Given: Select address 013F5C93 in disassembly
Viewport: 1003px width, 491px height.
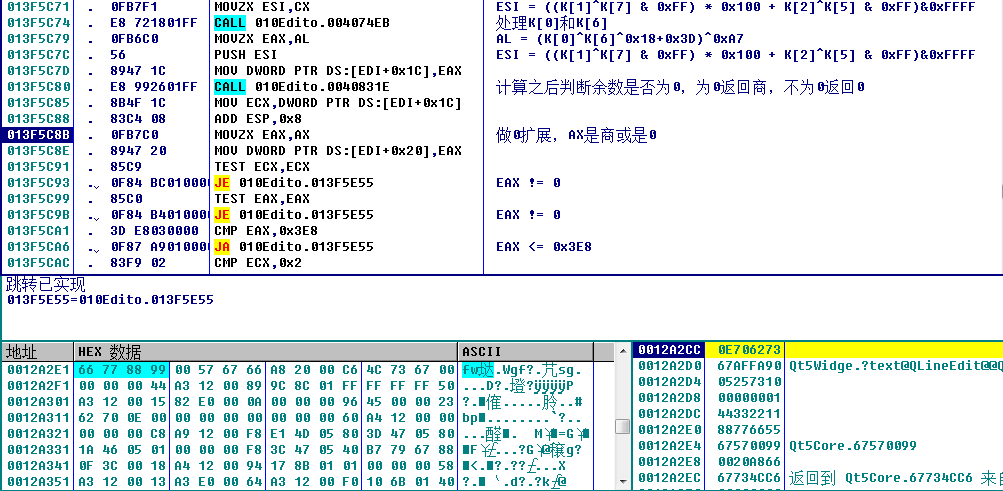Looking at the screenshot, I should click(x=36, y=183).
